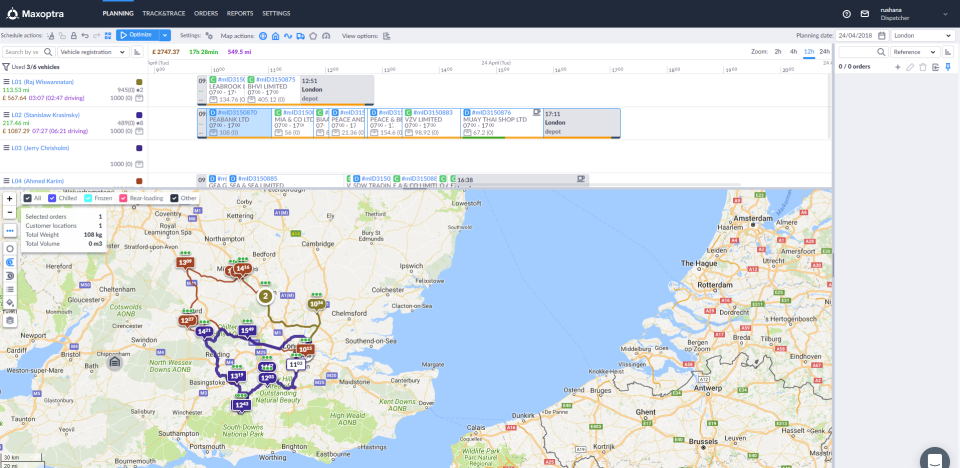Click the Maxoptra logo

coord(34,13)
